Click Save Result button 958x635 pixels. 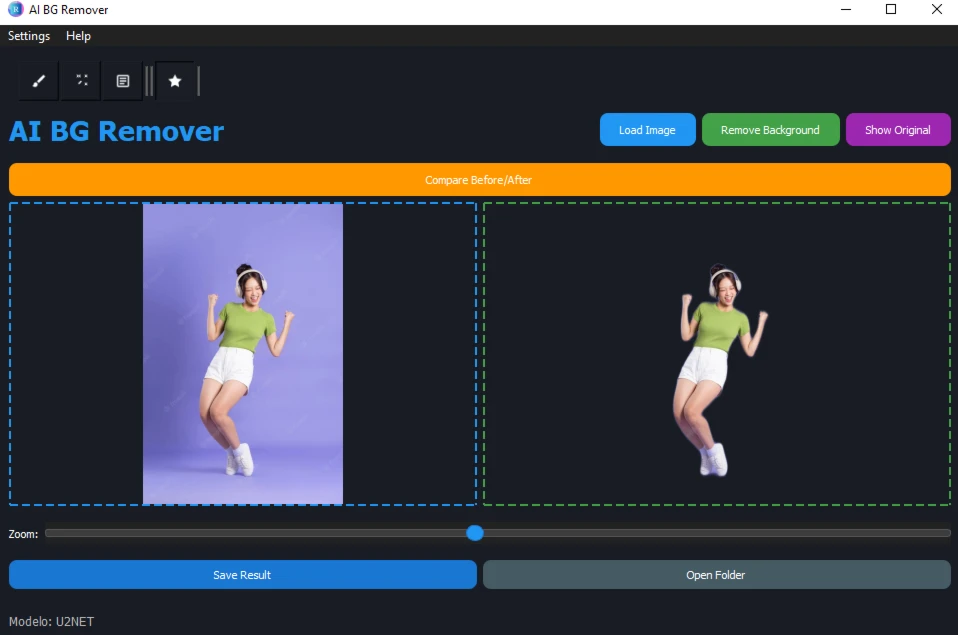[x=243, y=574]
